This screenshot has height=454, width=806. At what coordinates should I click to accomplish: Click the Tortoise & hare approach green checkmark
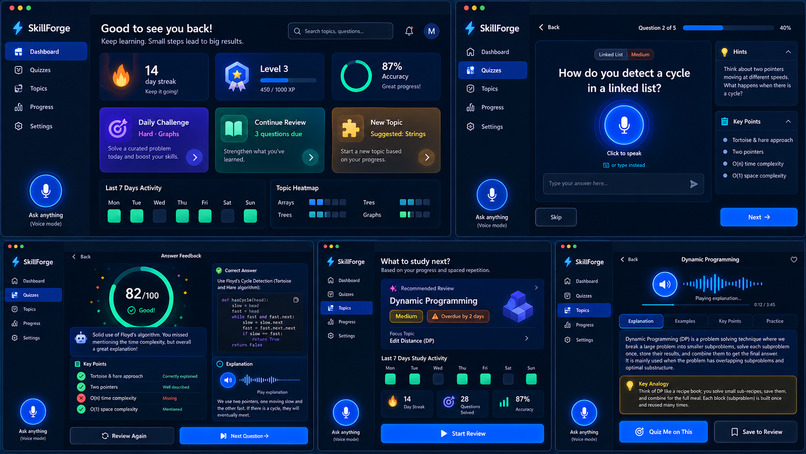[x=81, y=376]
